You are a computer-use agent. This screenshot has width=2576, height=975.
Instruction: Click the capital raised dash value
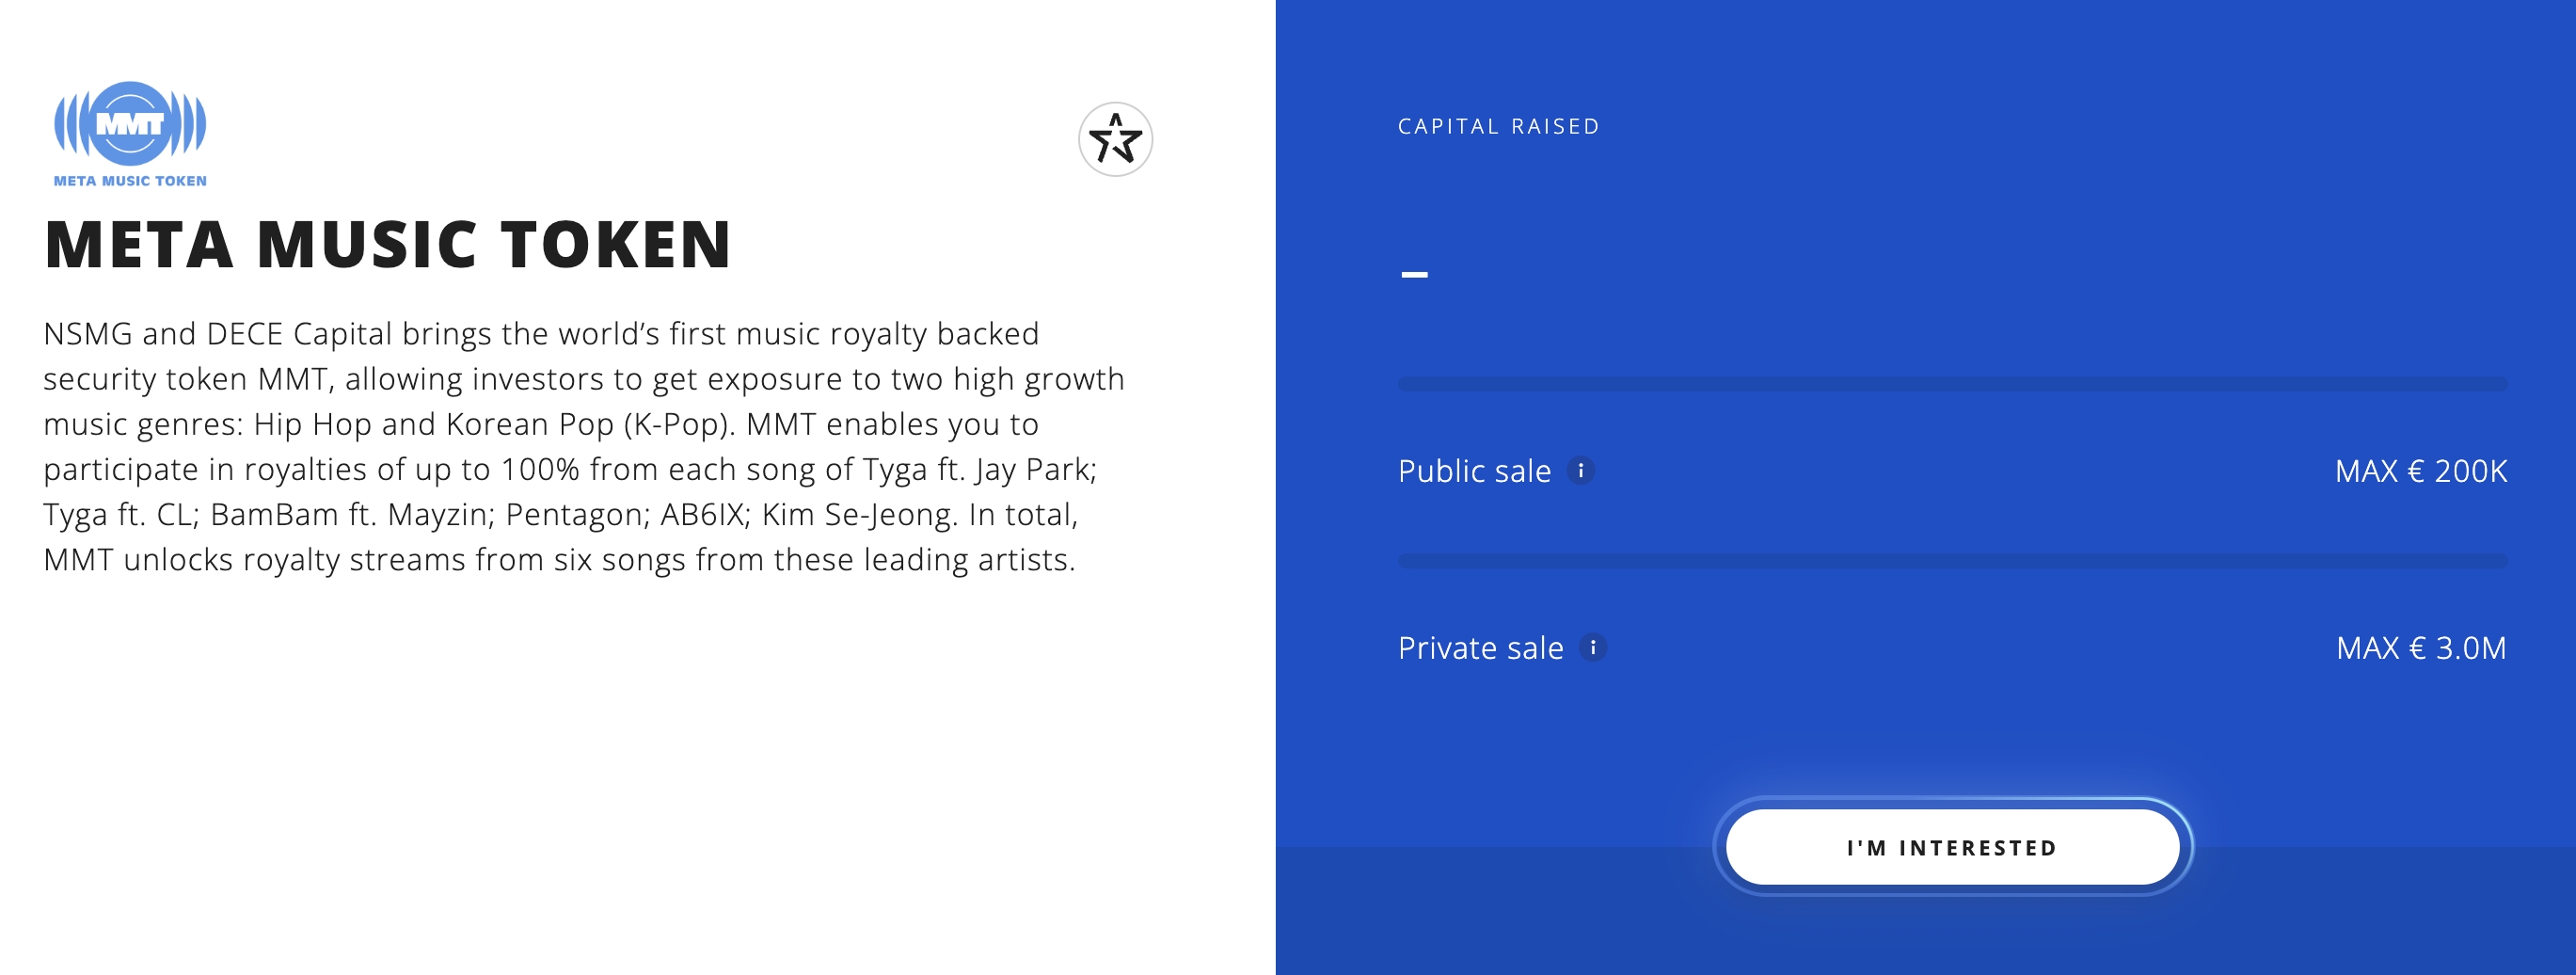(x=1414, y=274)
